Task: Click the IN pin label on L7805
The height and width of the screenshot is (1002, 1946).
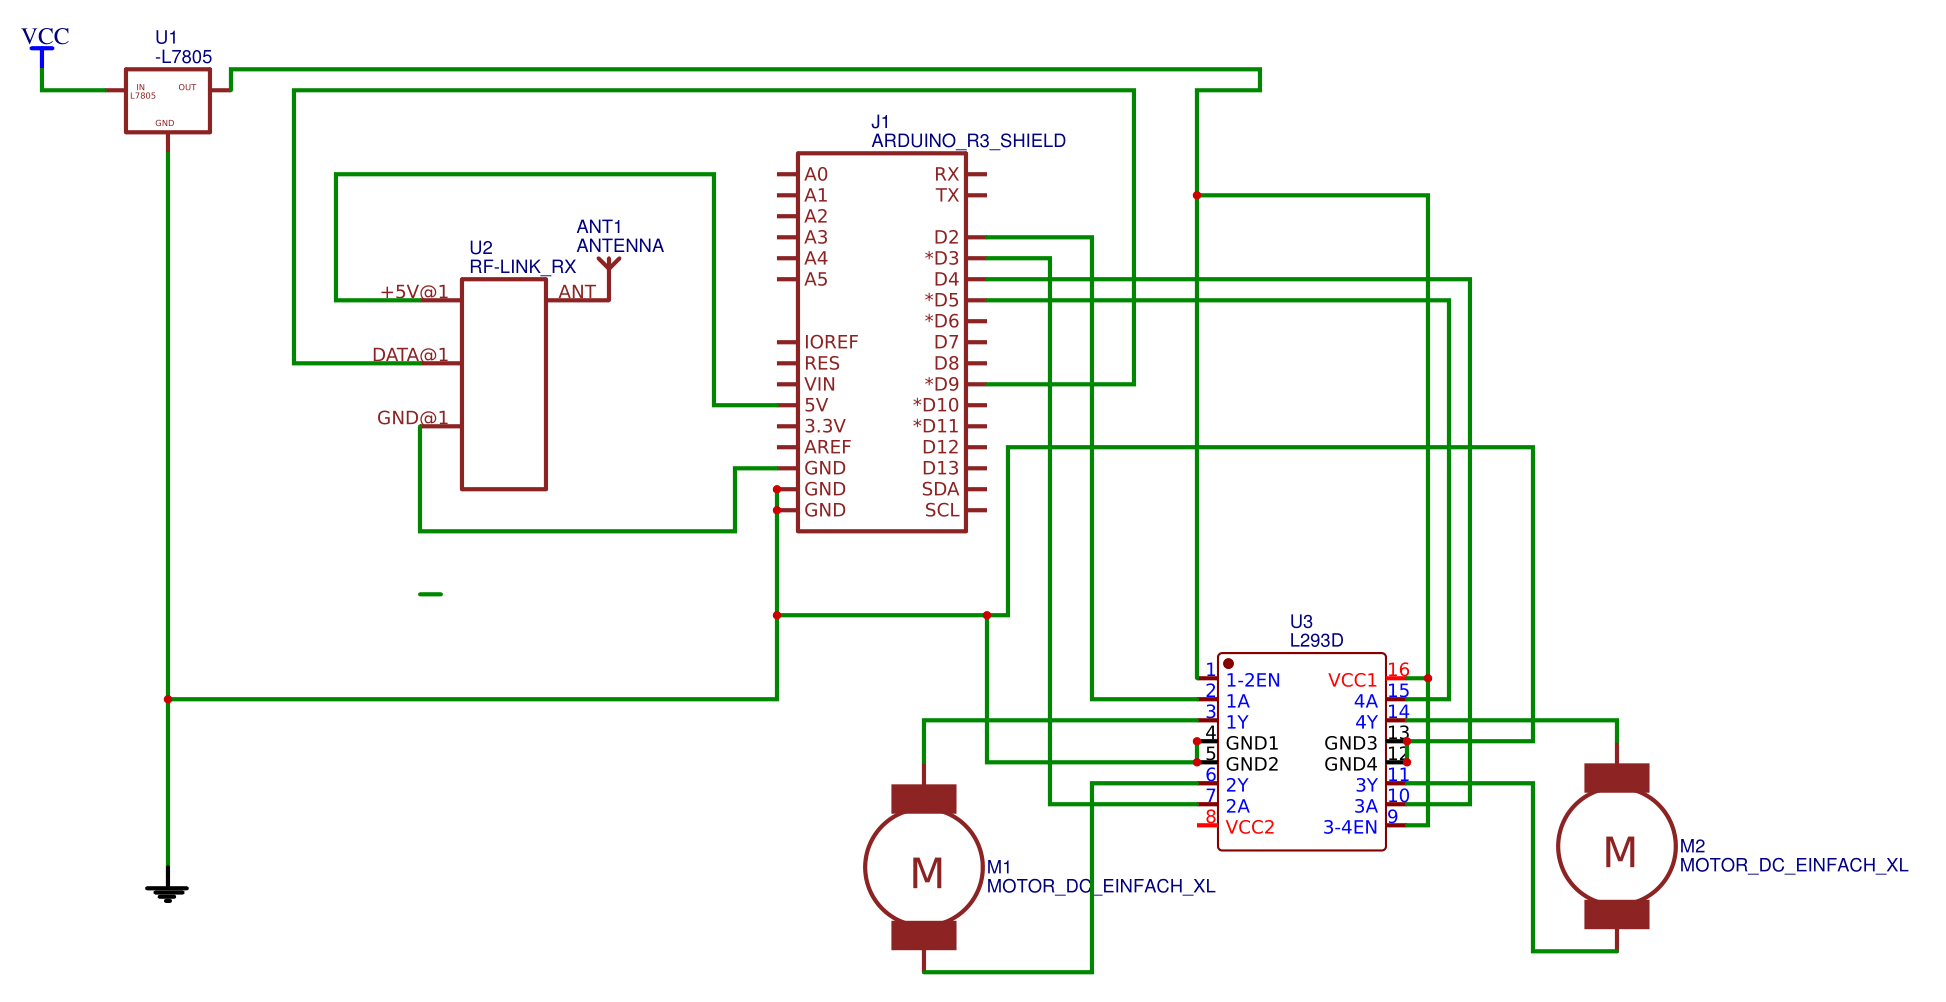Action: click(141, 87)
